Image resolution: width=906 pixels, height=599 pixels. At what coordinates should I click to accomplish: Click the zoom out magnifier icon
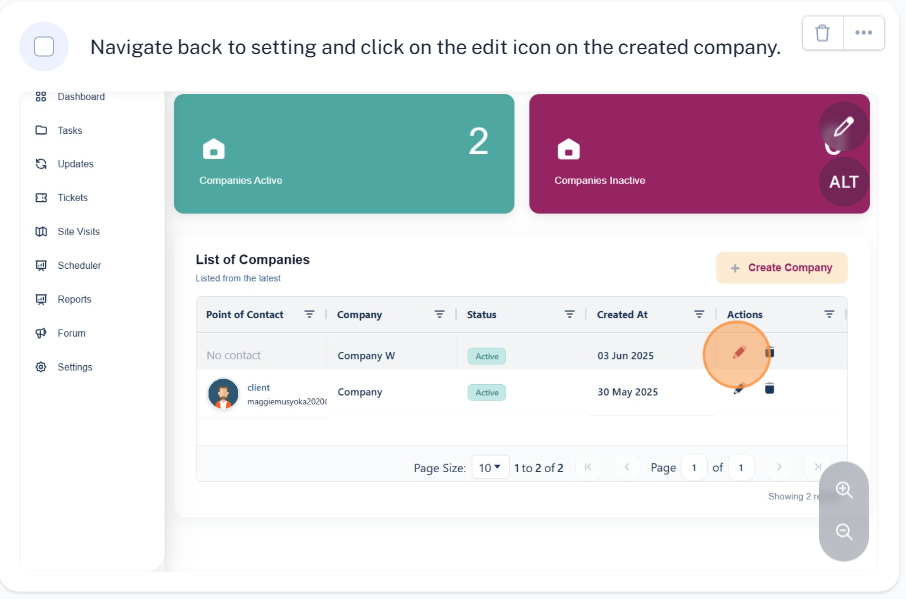click(x=844, y=531)
